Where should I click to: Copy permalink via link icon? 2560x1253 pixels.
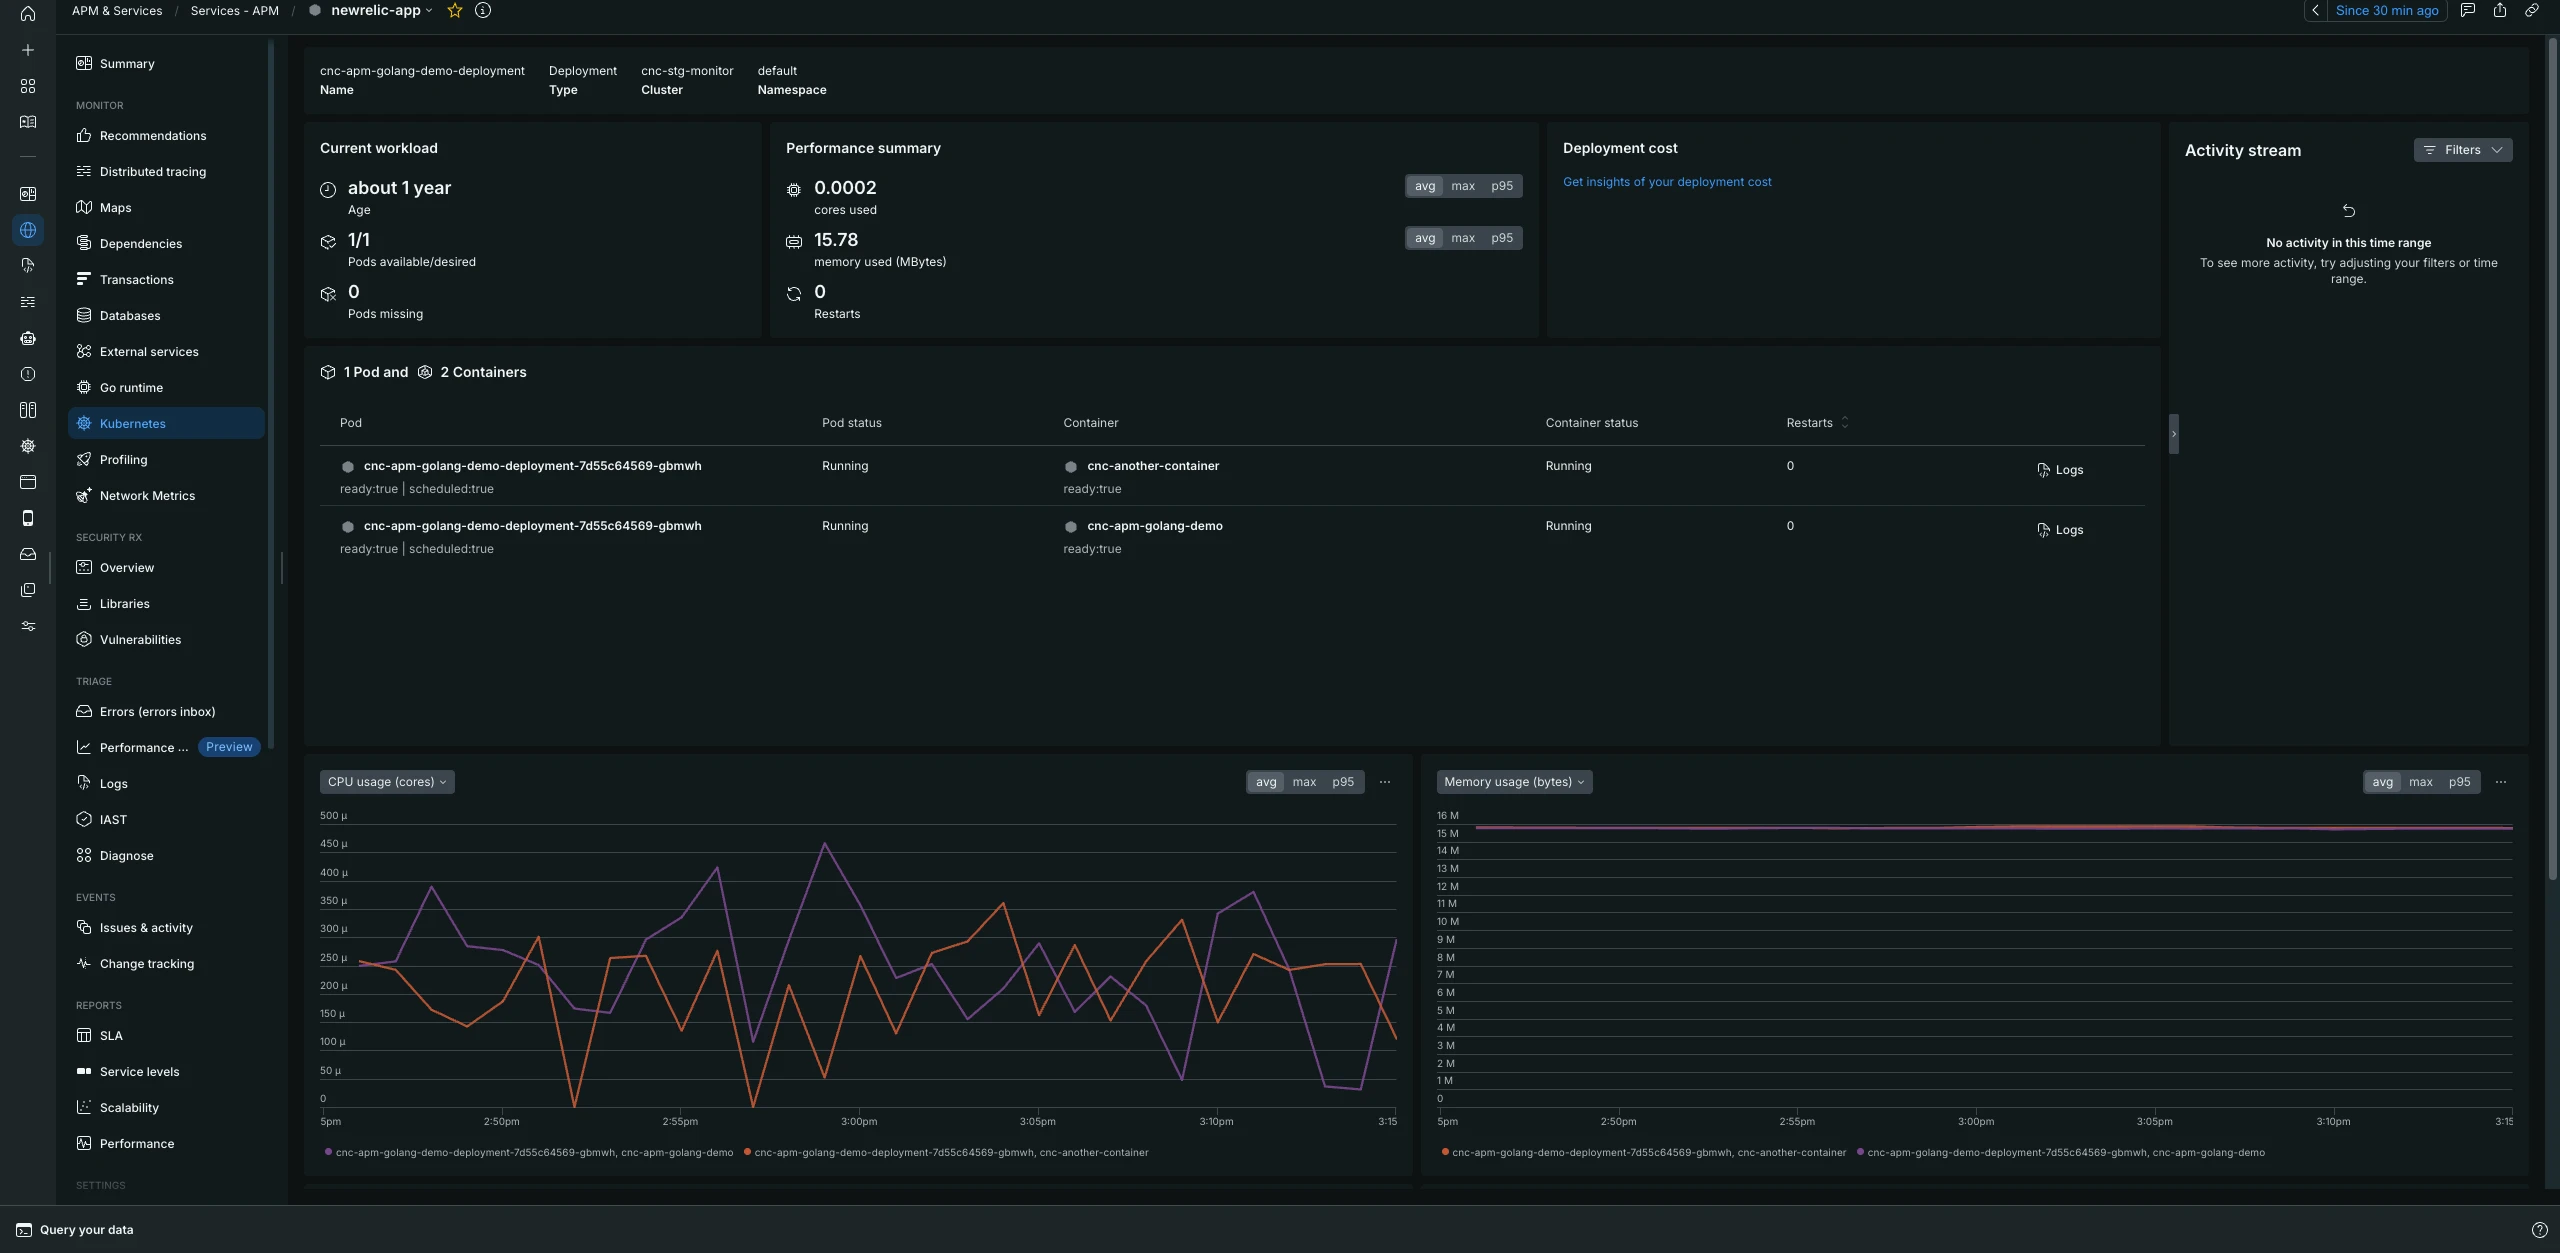pos(2532,10)
